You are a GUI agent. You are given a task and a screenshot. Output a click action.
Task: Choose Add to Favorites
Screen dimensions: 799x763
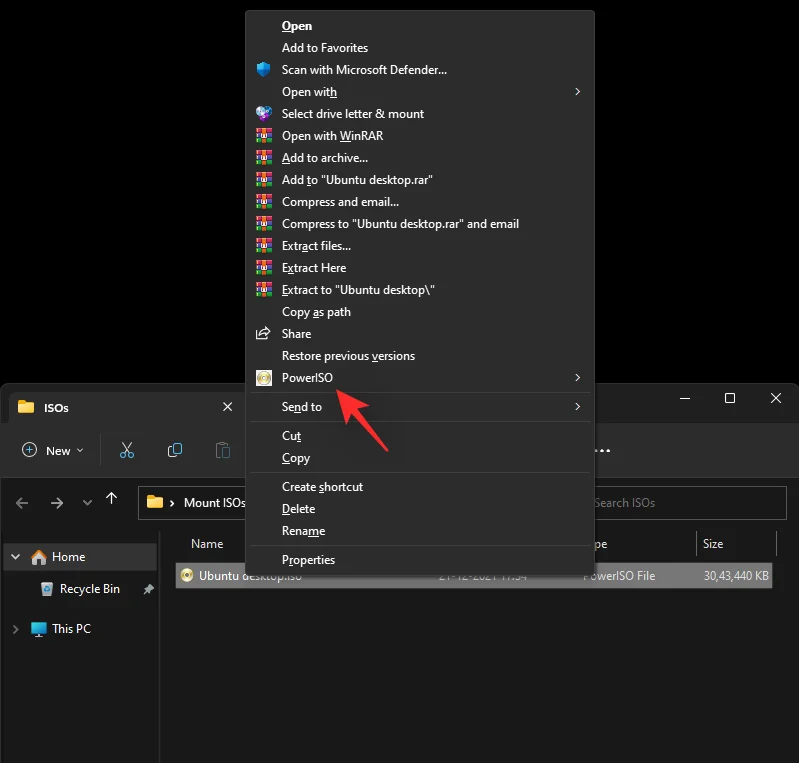click(420, 48)
